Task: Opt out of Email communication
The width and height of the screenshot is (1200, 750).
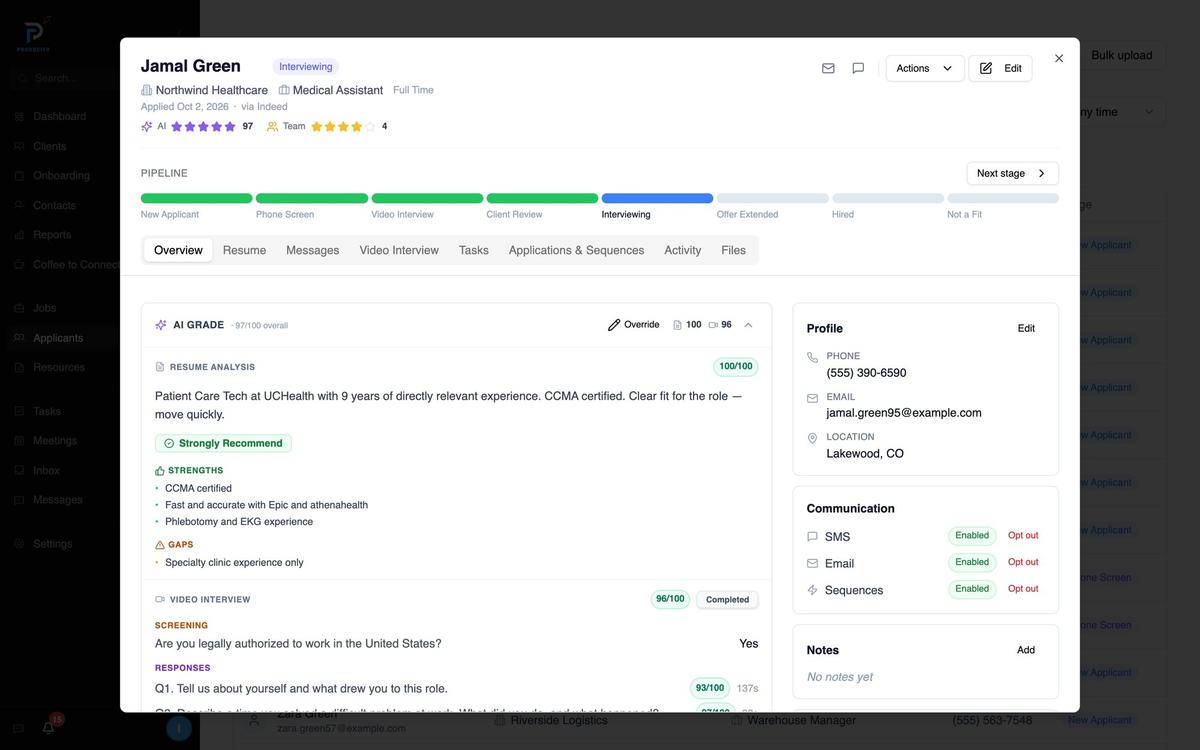Action: [x=1023, y=562]
